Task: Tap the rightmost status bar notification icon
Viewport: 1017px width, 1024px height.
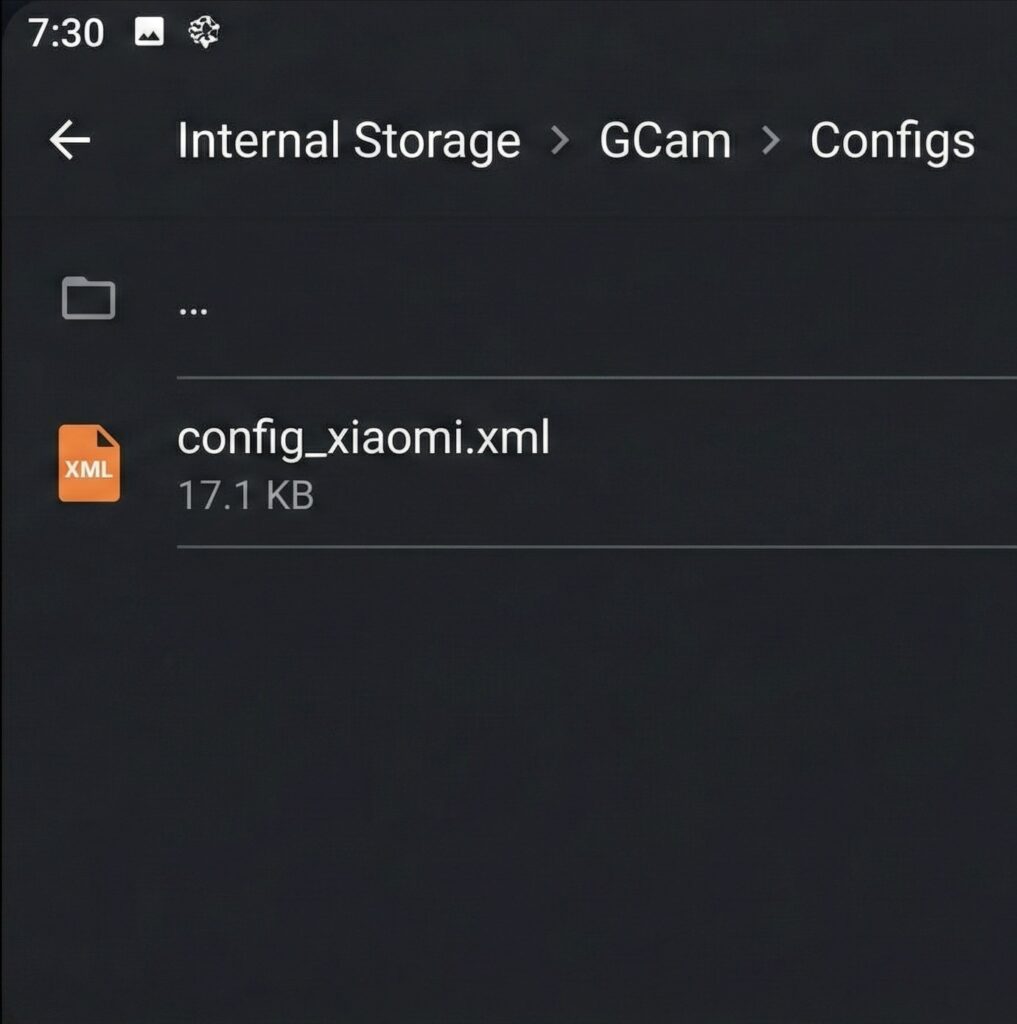Action: tap(203, 33)
